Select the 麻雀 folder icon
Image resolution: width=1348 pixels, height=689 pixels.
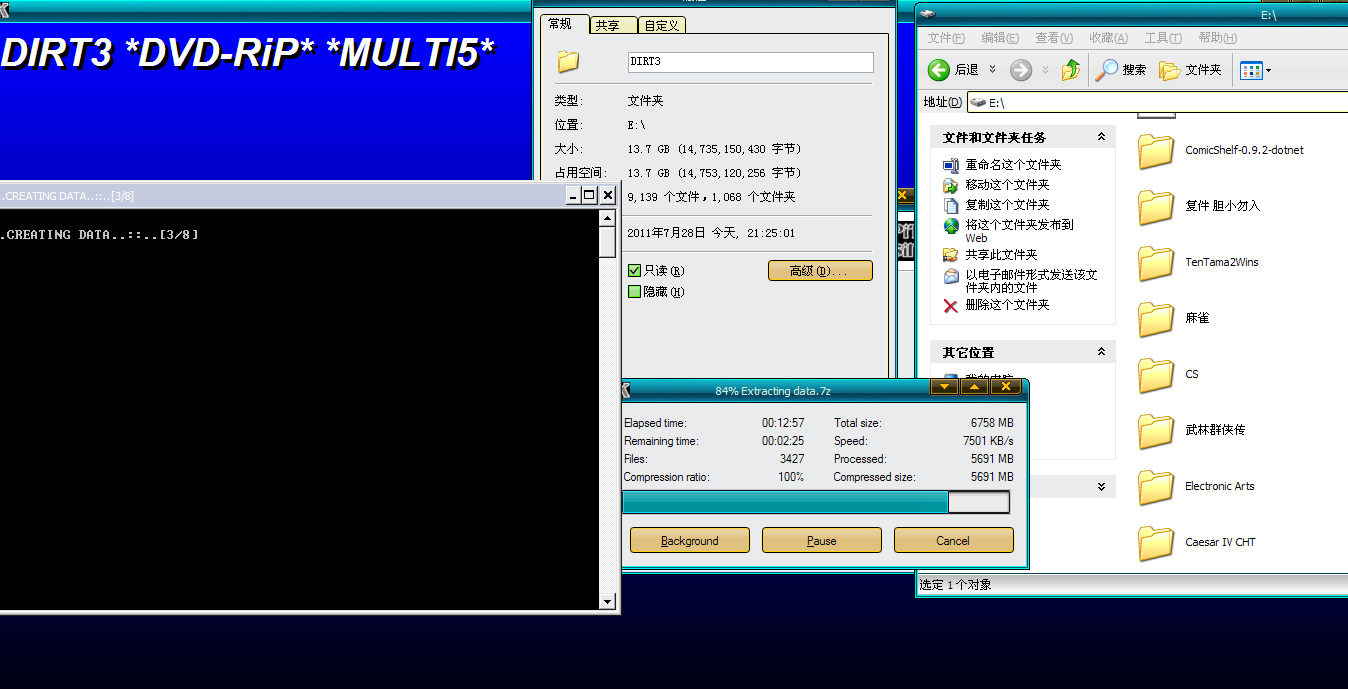pos(1156,319)
